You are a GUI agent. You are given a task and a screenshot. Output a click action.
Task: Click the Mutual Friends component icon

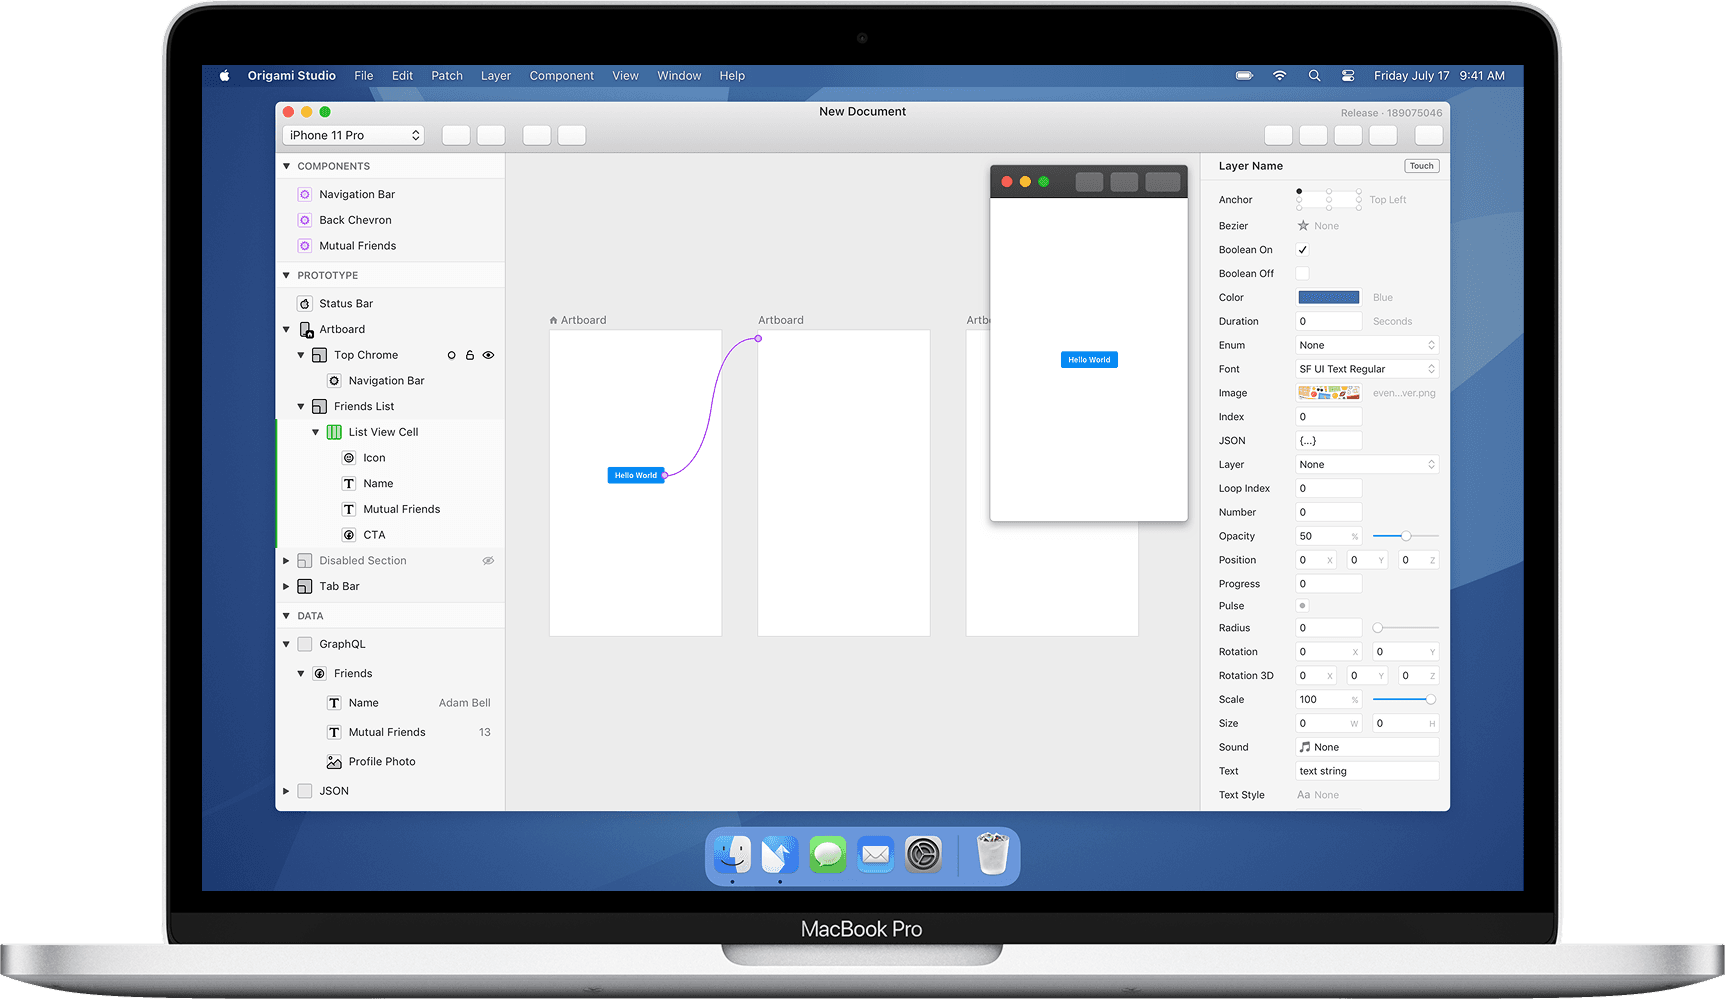point(305,246)
